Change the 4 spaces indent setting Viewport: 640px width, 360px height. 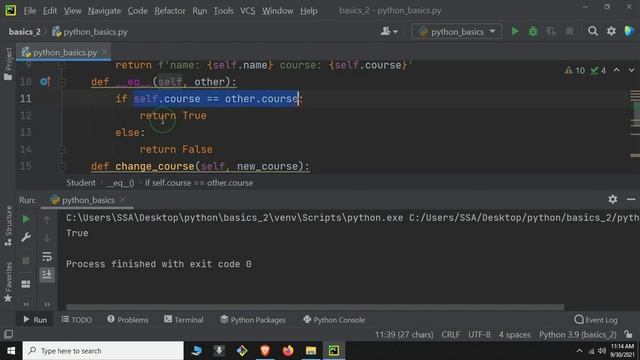(x=515, y=335)
